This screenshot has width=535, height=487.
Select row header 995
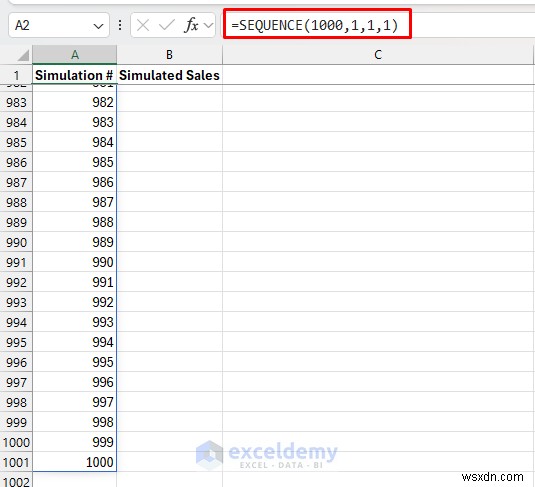point(16,342)
